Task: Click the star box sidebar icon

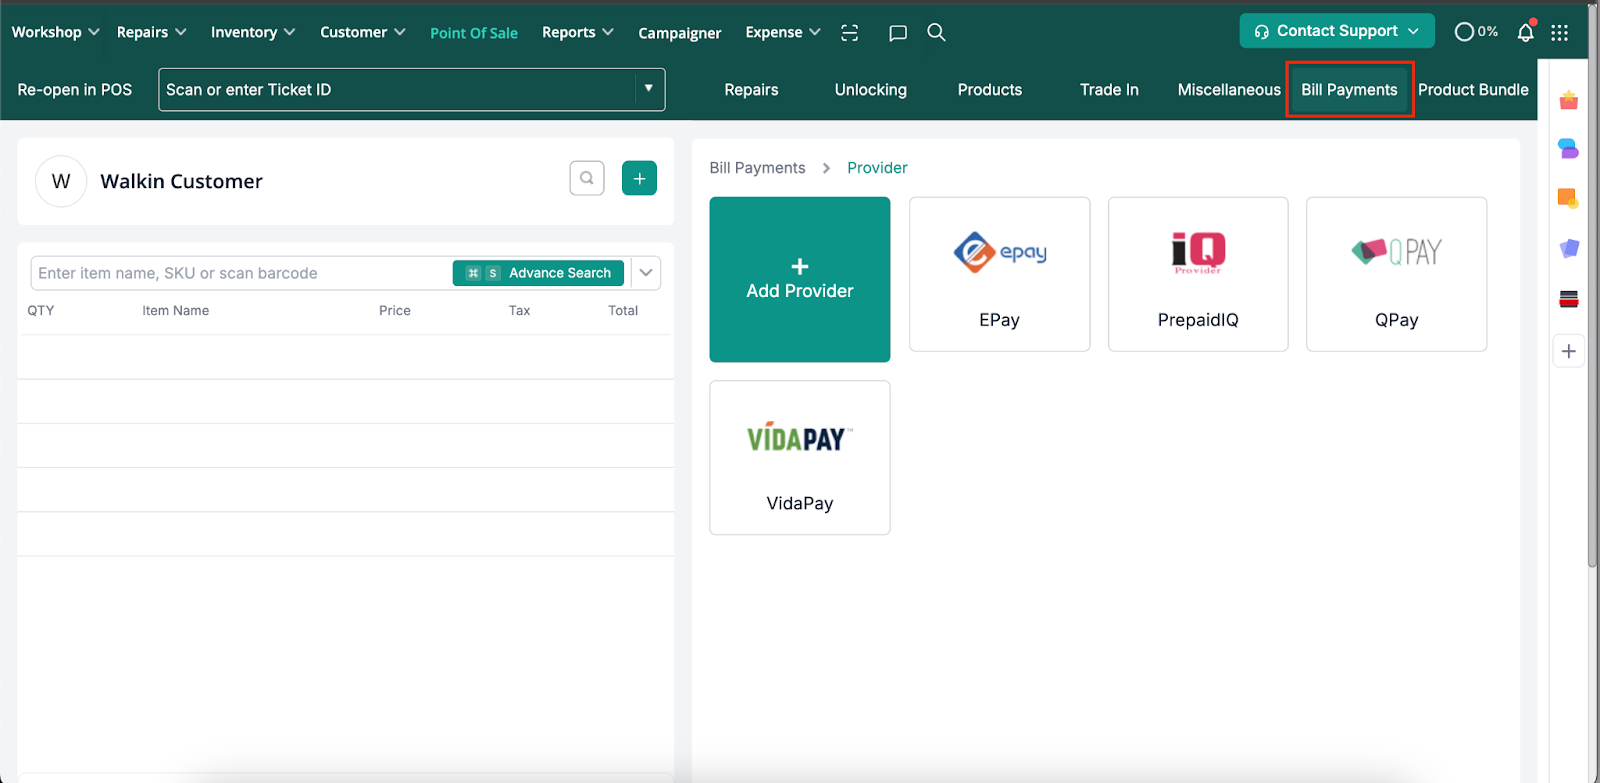Action: [1568, 100]
